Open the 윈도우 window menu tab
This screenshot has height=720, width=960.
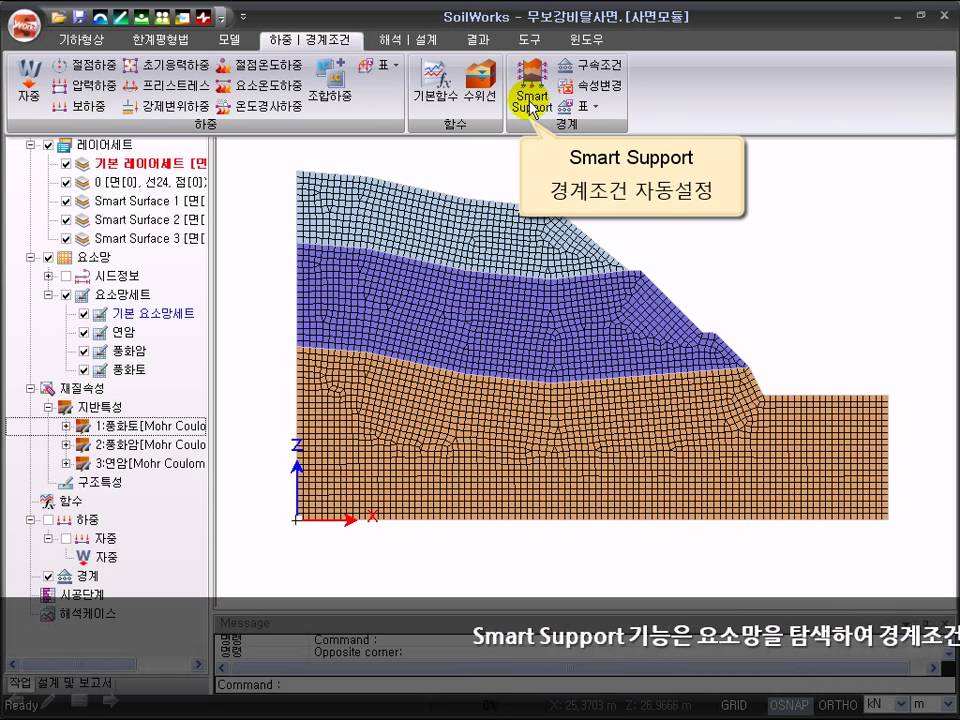pos(587,40)
